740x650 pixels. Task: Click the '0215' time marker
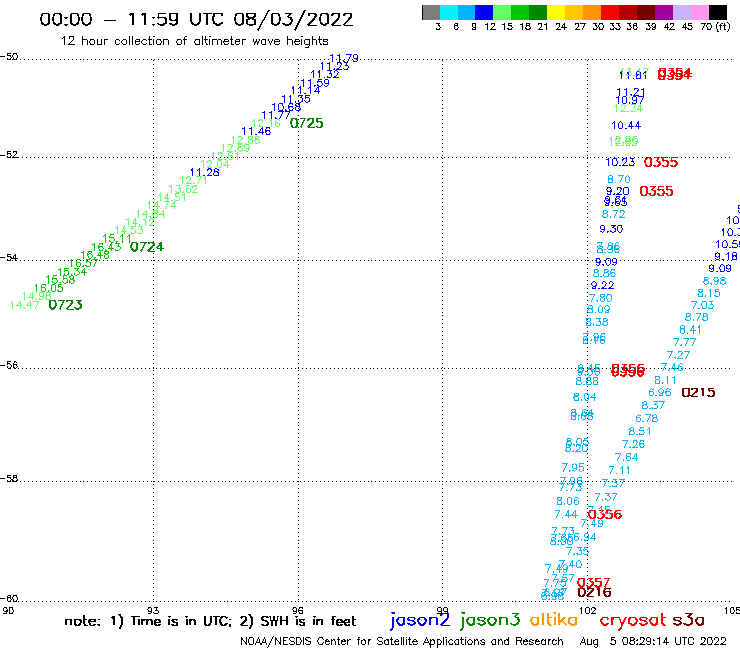click(698, 392)
